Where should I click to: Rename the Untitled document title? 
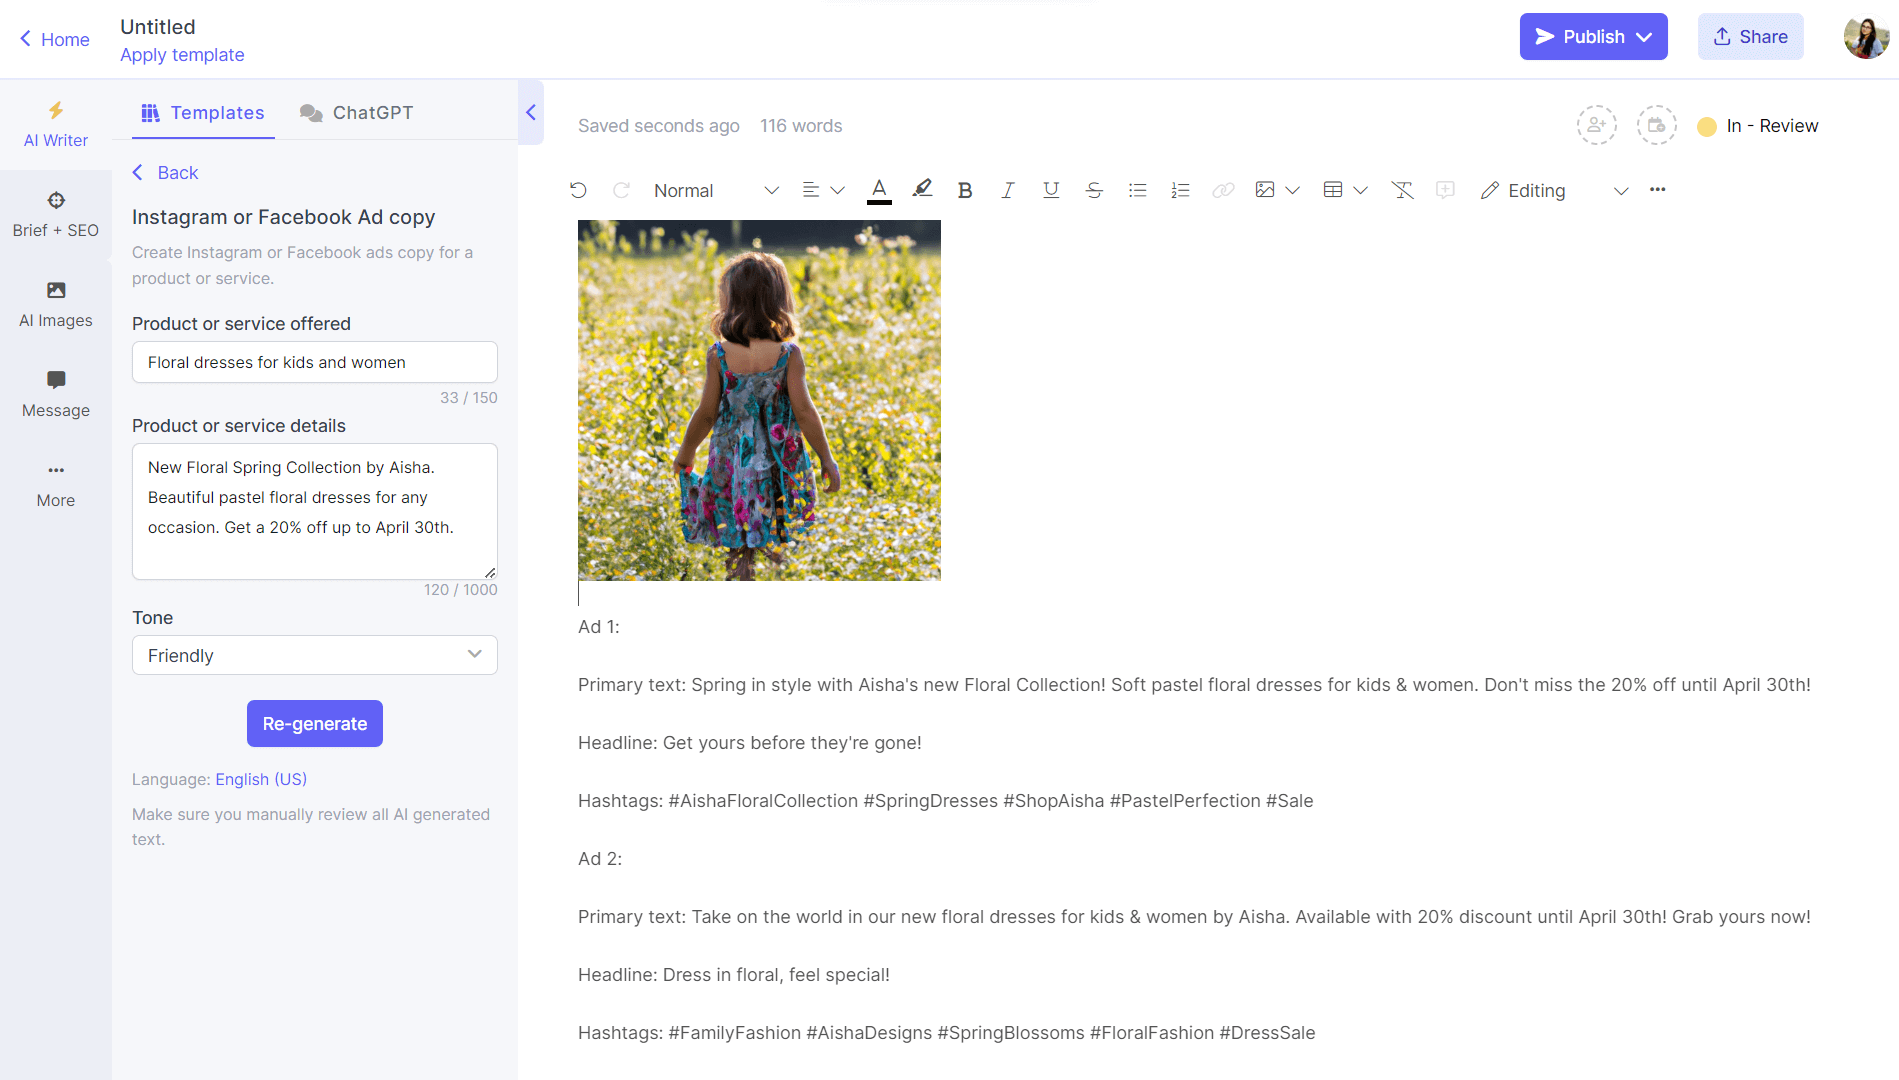[158, 27]
